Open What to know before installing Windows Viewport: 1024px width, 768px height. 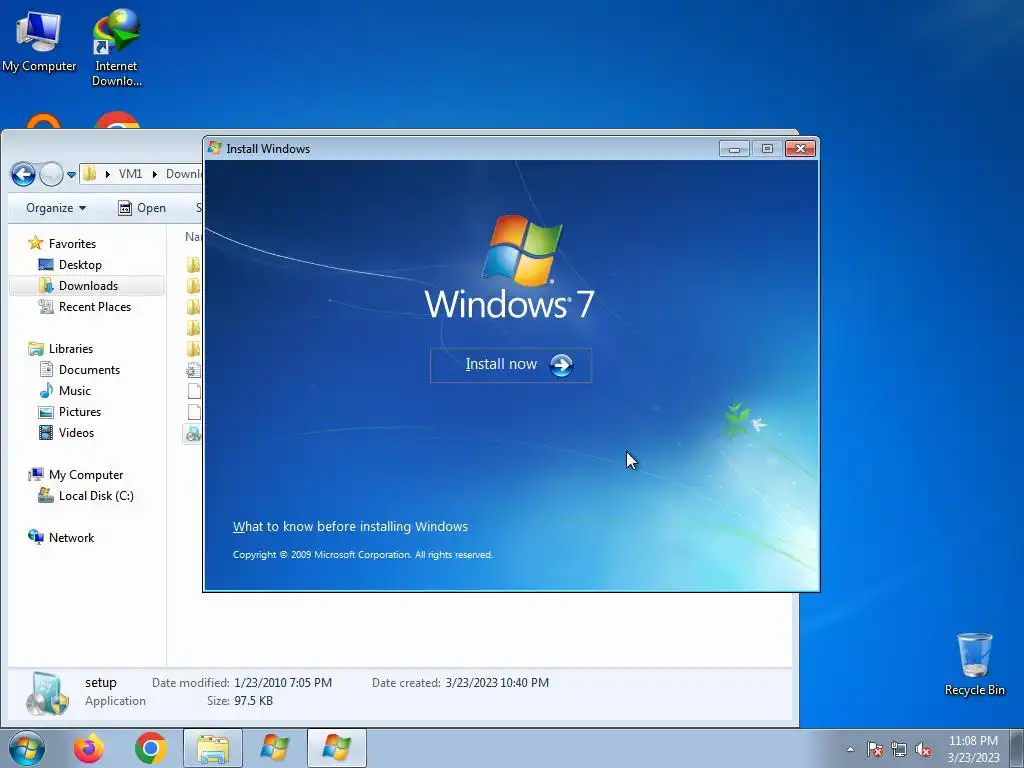(x=350, y=526)
